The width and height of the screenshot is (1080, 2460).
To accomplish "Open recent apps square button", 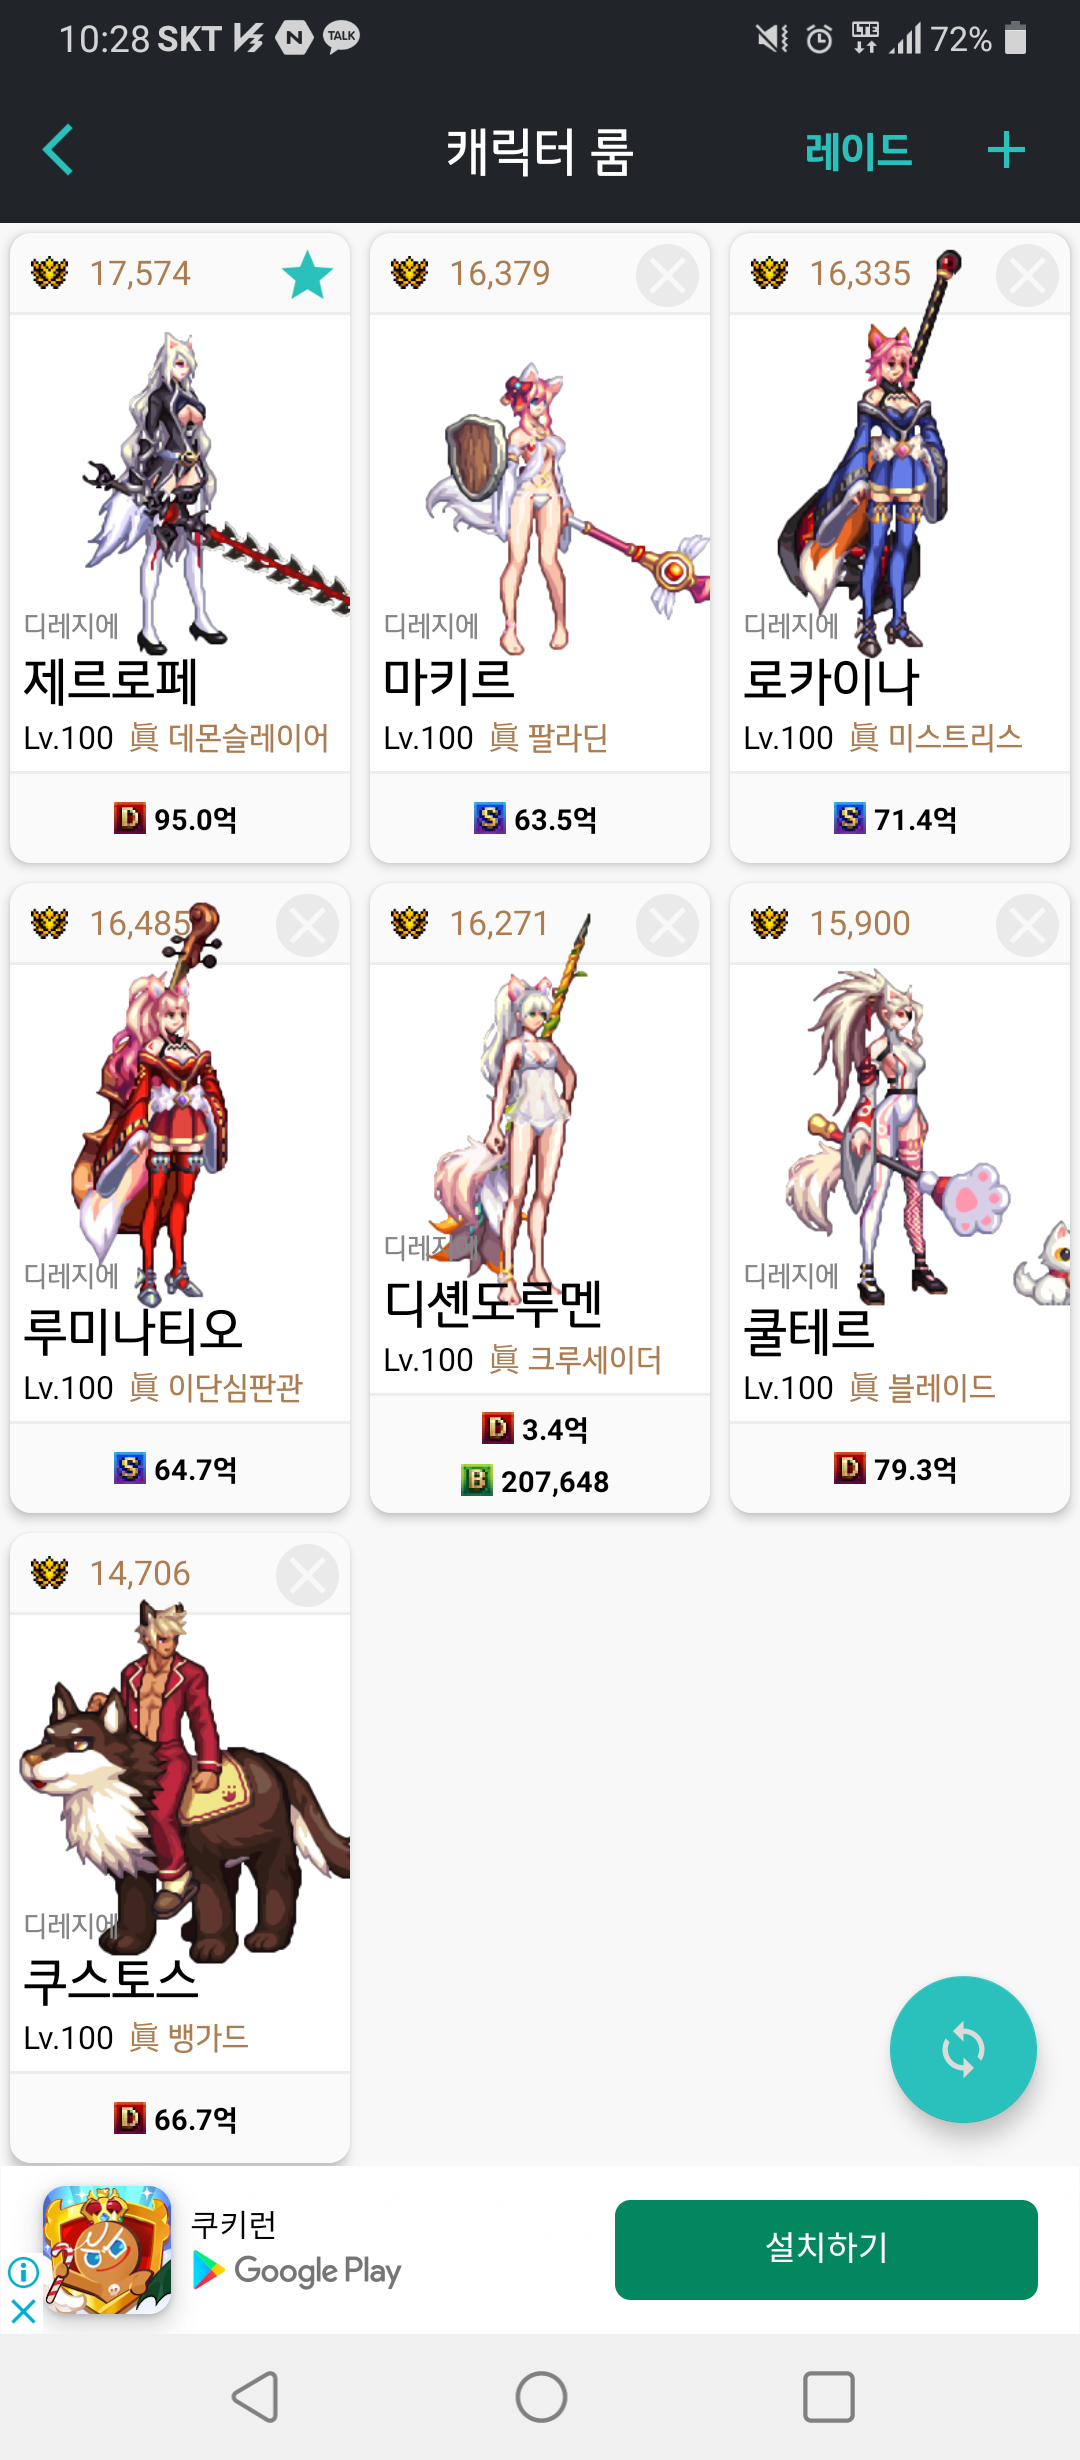I will click(829, 2396).
